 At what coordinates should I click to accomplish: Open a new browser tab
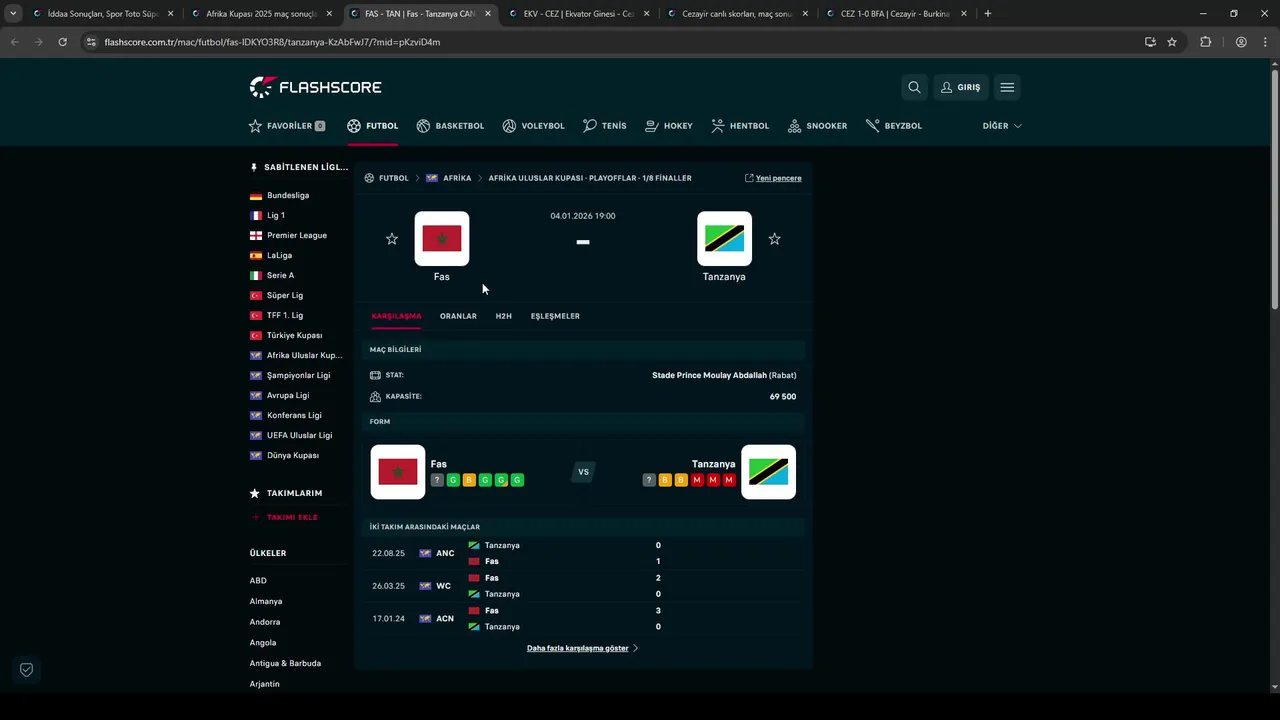[x=987, y=14]
